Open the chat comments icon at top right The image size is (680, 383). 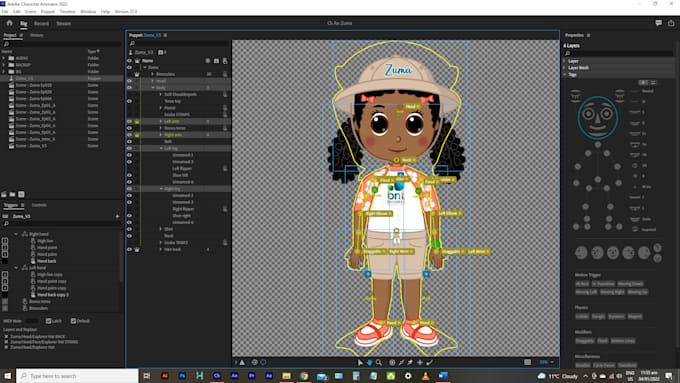[x=659, y=23]
